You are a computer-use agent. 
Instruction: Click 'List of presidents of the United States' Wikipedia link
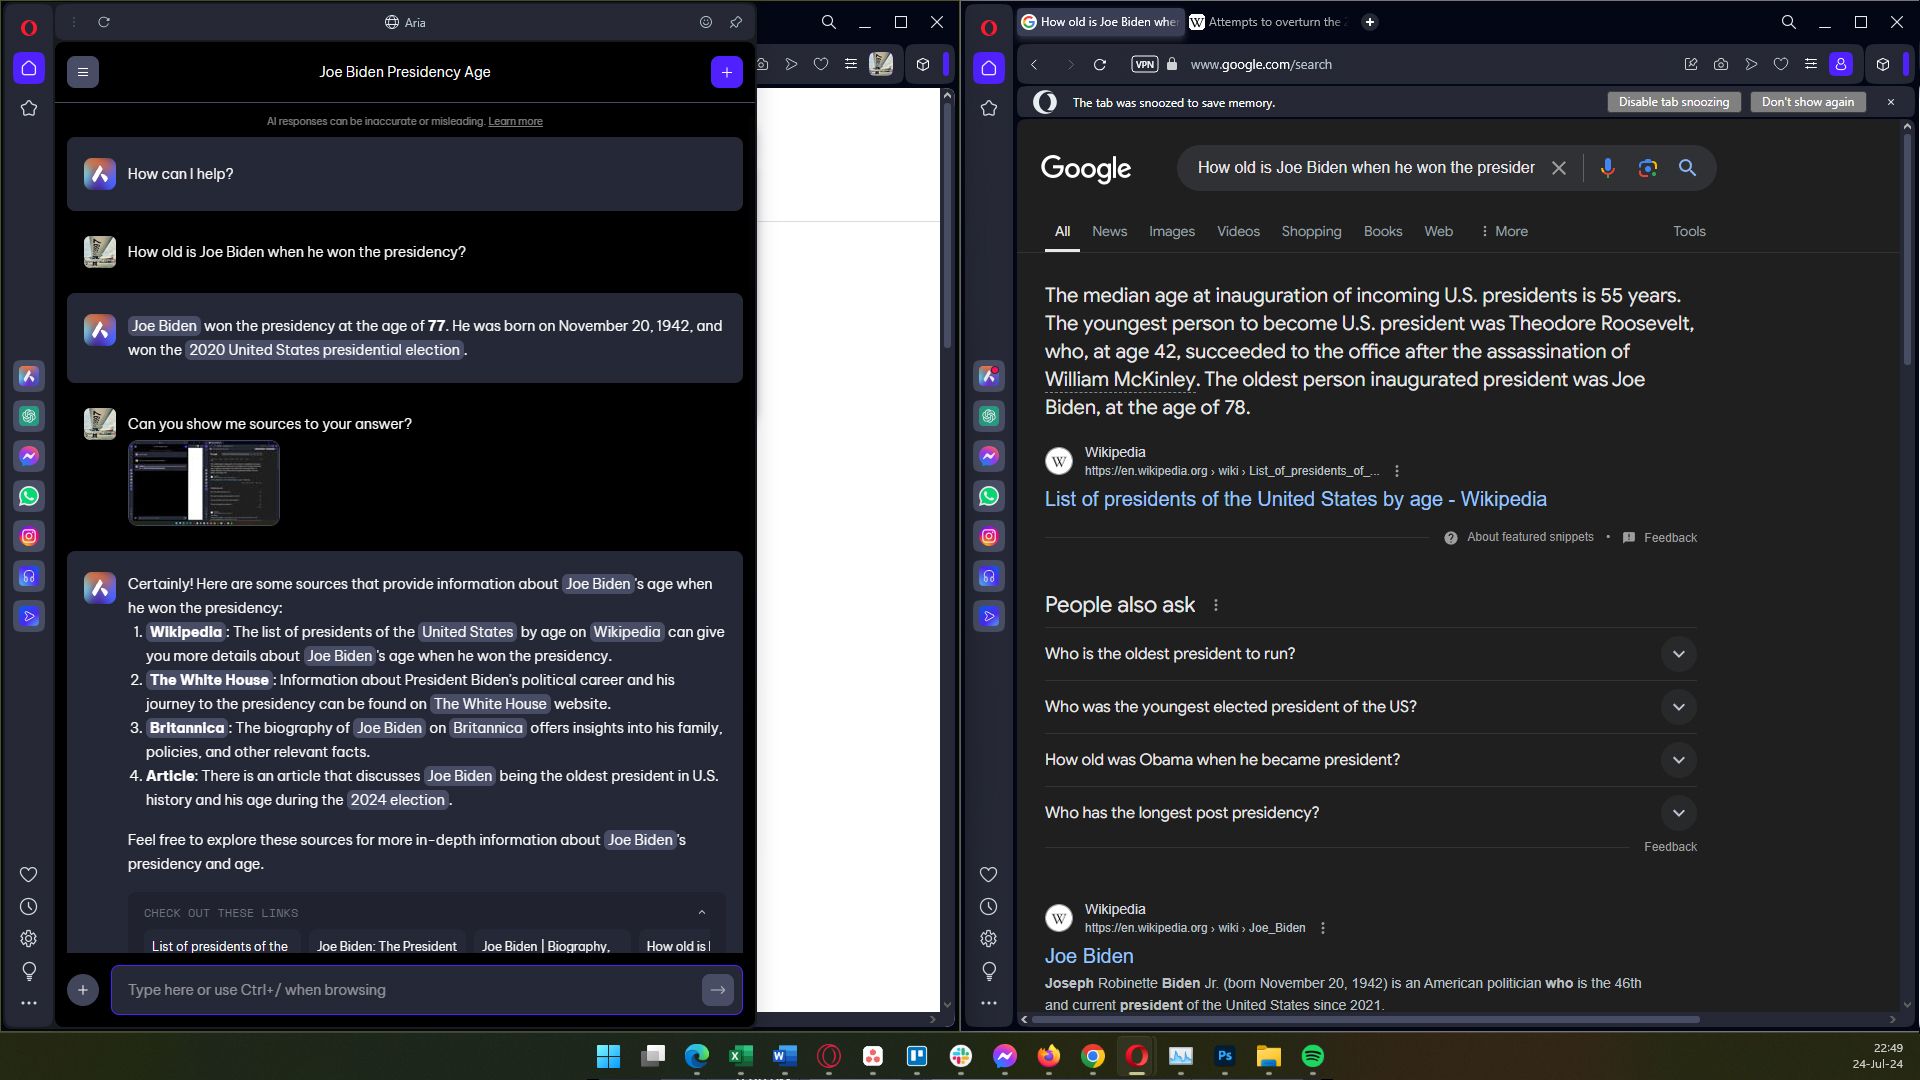[1295, 498]
